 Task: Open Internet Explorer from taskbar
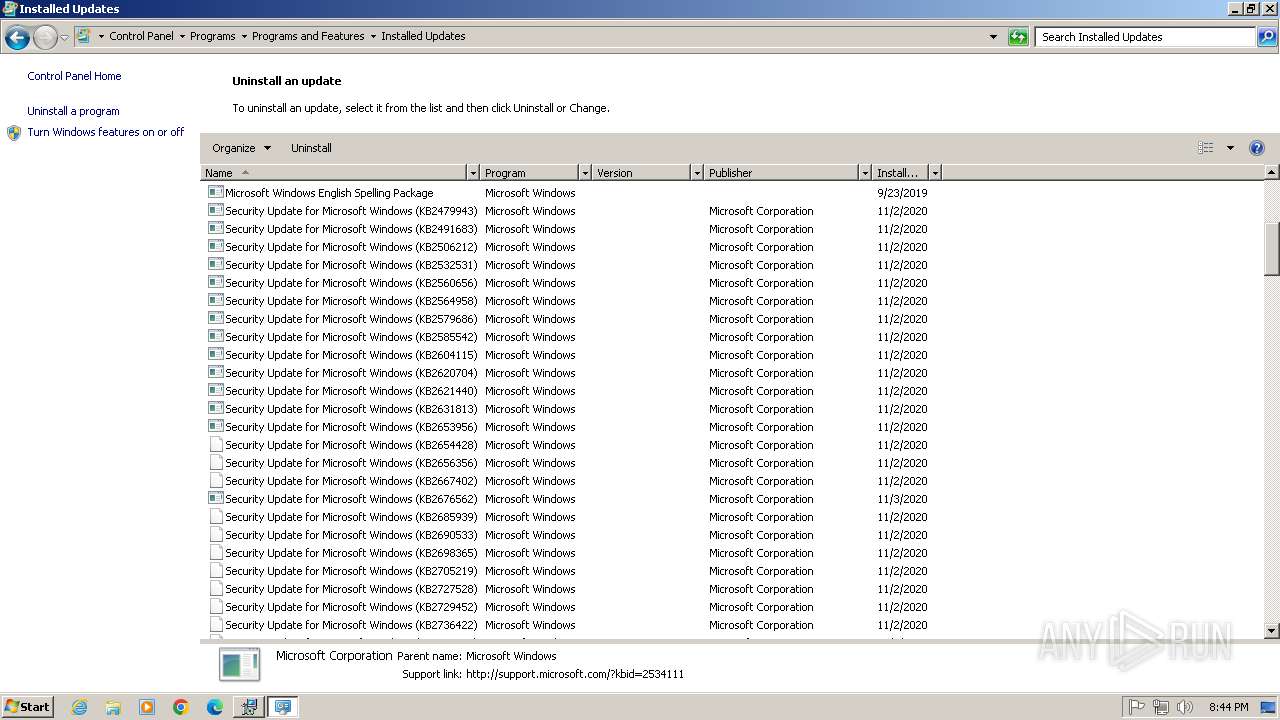79,707
